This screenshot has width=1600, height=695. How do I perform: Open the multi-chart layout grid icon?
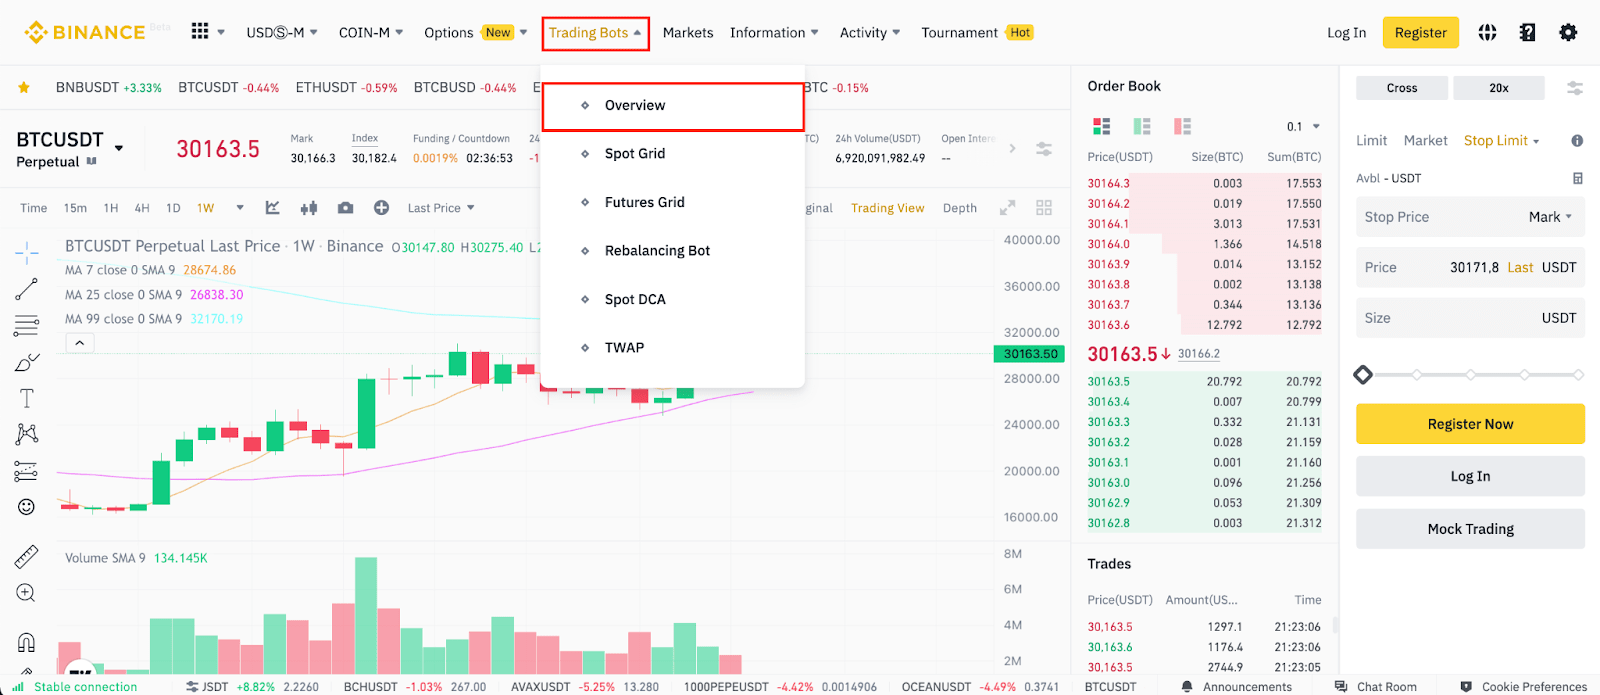(1044, 208)
